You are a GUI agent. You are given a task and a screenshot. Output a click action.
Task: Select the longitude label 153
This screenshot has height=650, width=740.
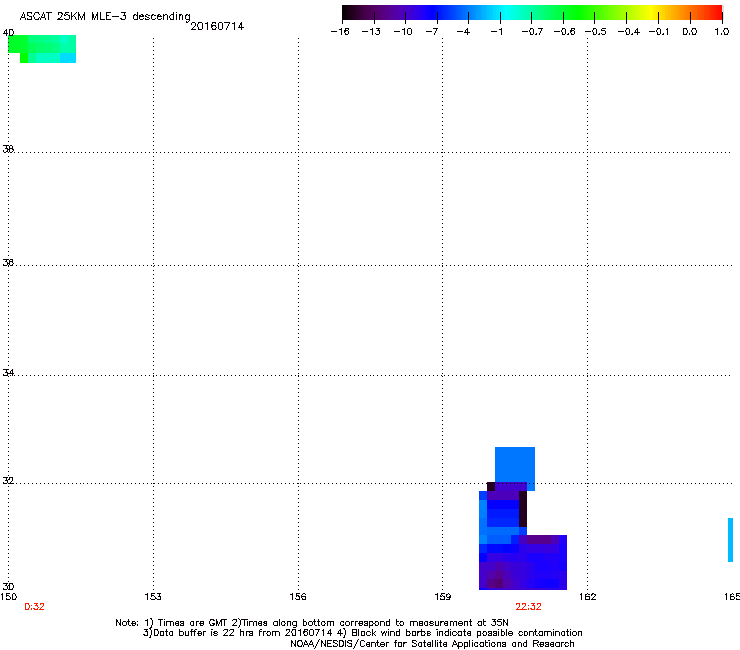[153, 597]
